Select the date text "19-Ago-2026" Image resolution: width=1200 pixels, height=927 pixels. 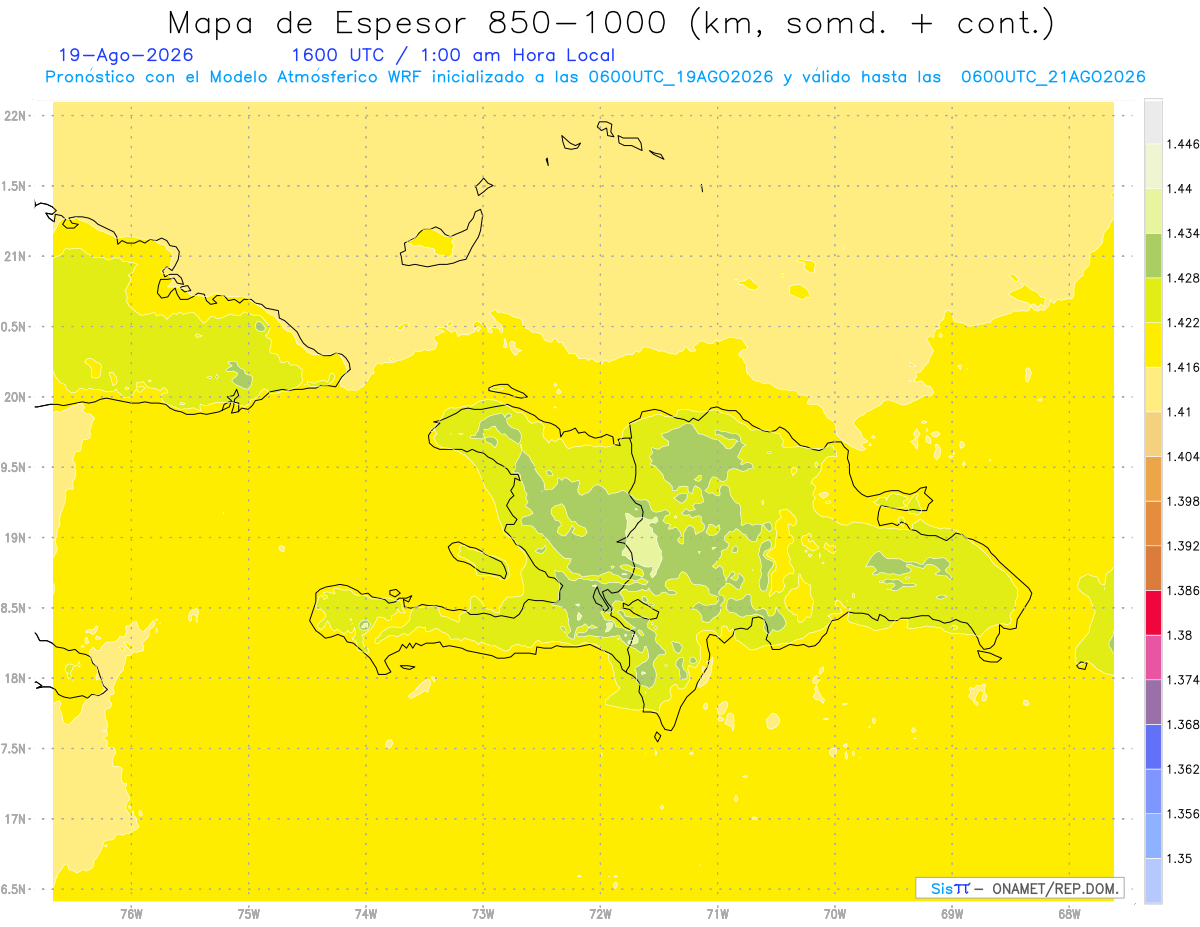pos(126,55)
